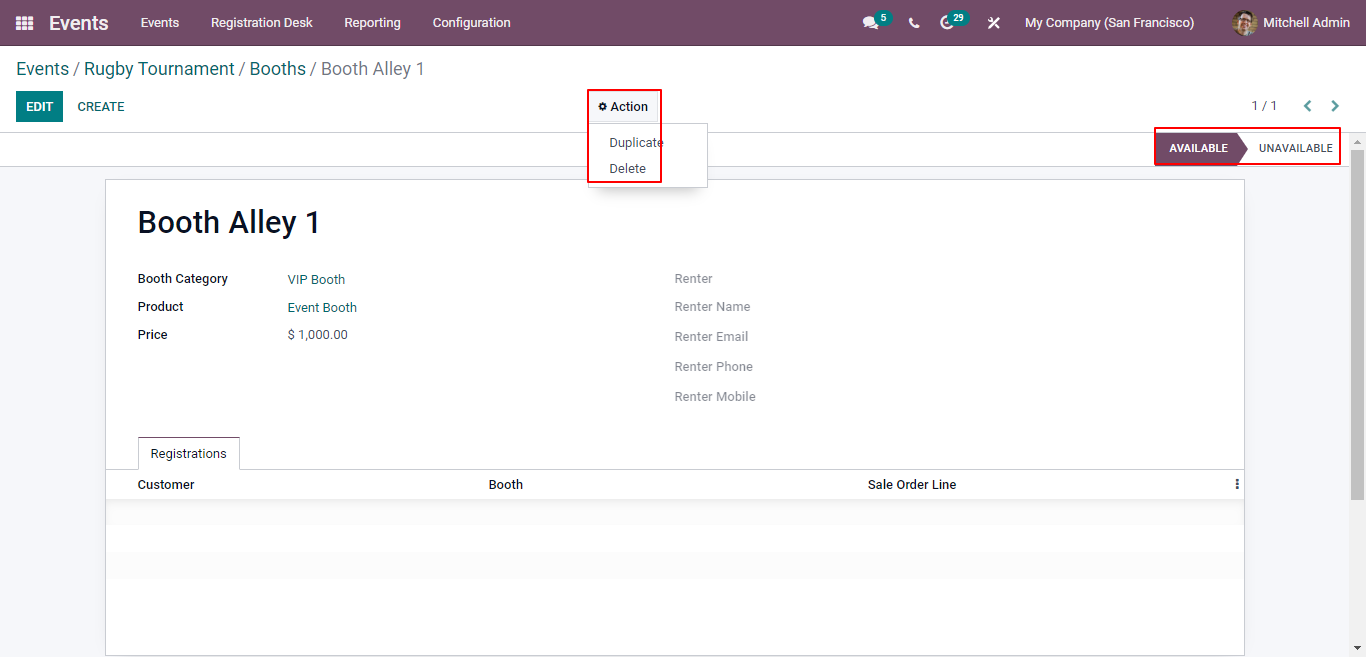Click the phone calls icon
The height and width of the screenshot is (657, 1366).
coord(913,22)
